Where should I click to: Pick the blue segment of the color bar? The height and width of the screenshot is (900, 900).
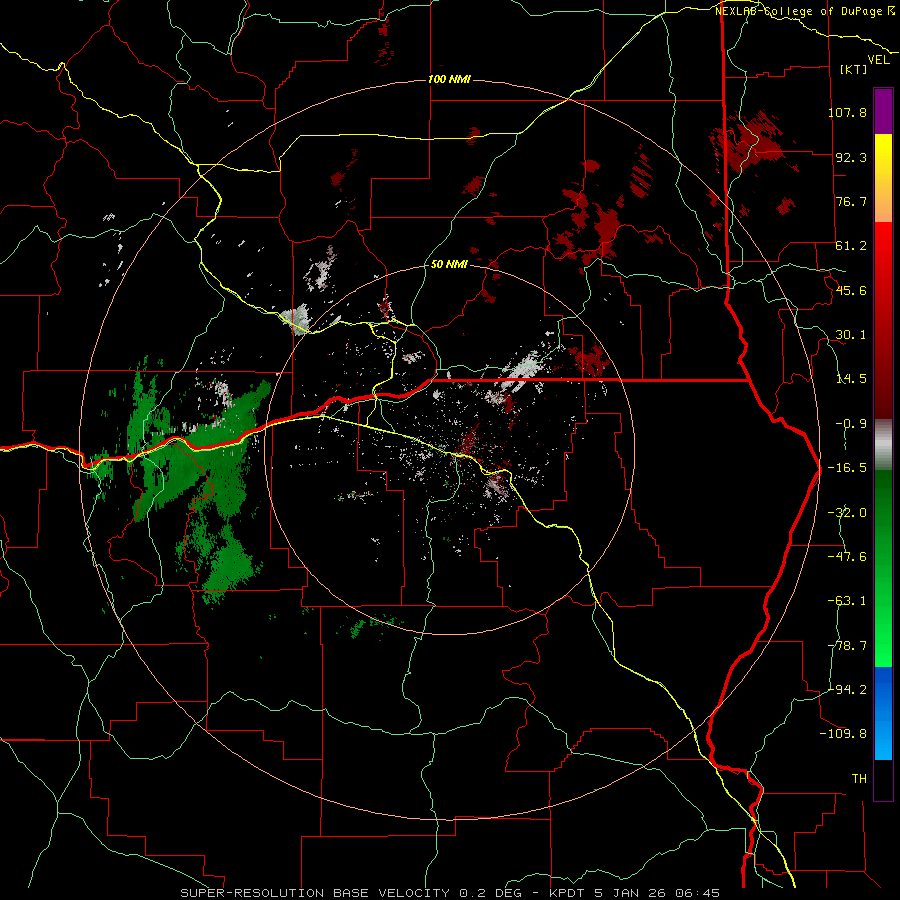(x=883, y=713)
